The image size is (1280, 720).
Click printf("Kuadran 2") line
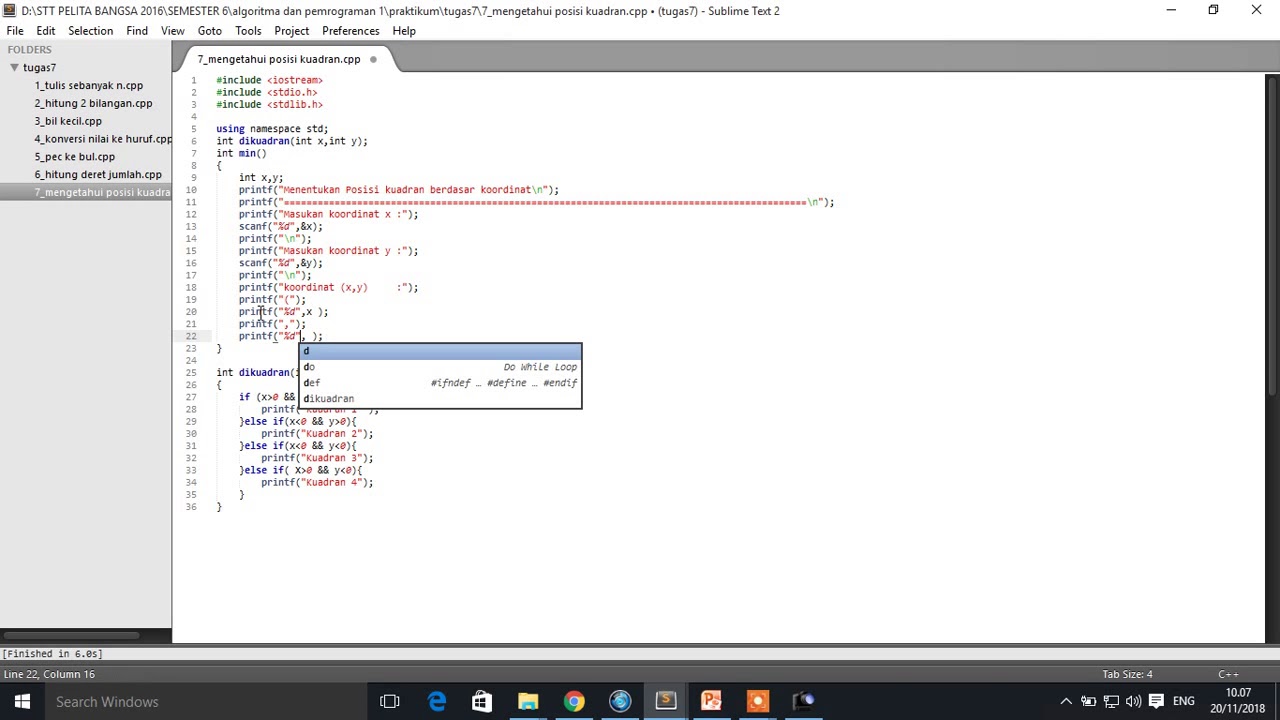click(x=317, y=434)
